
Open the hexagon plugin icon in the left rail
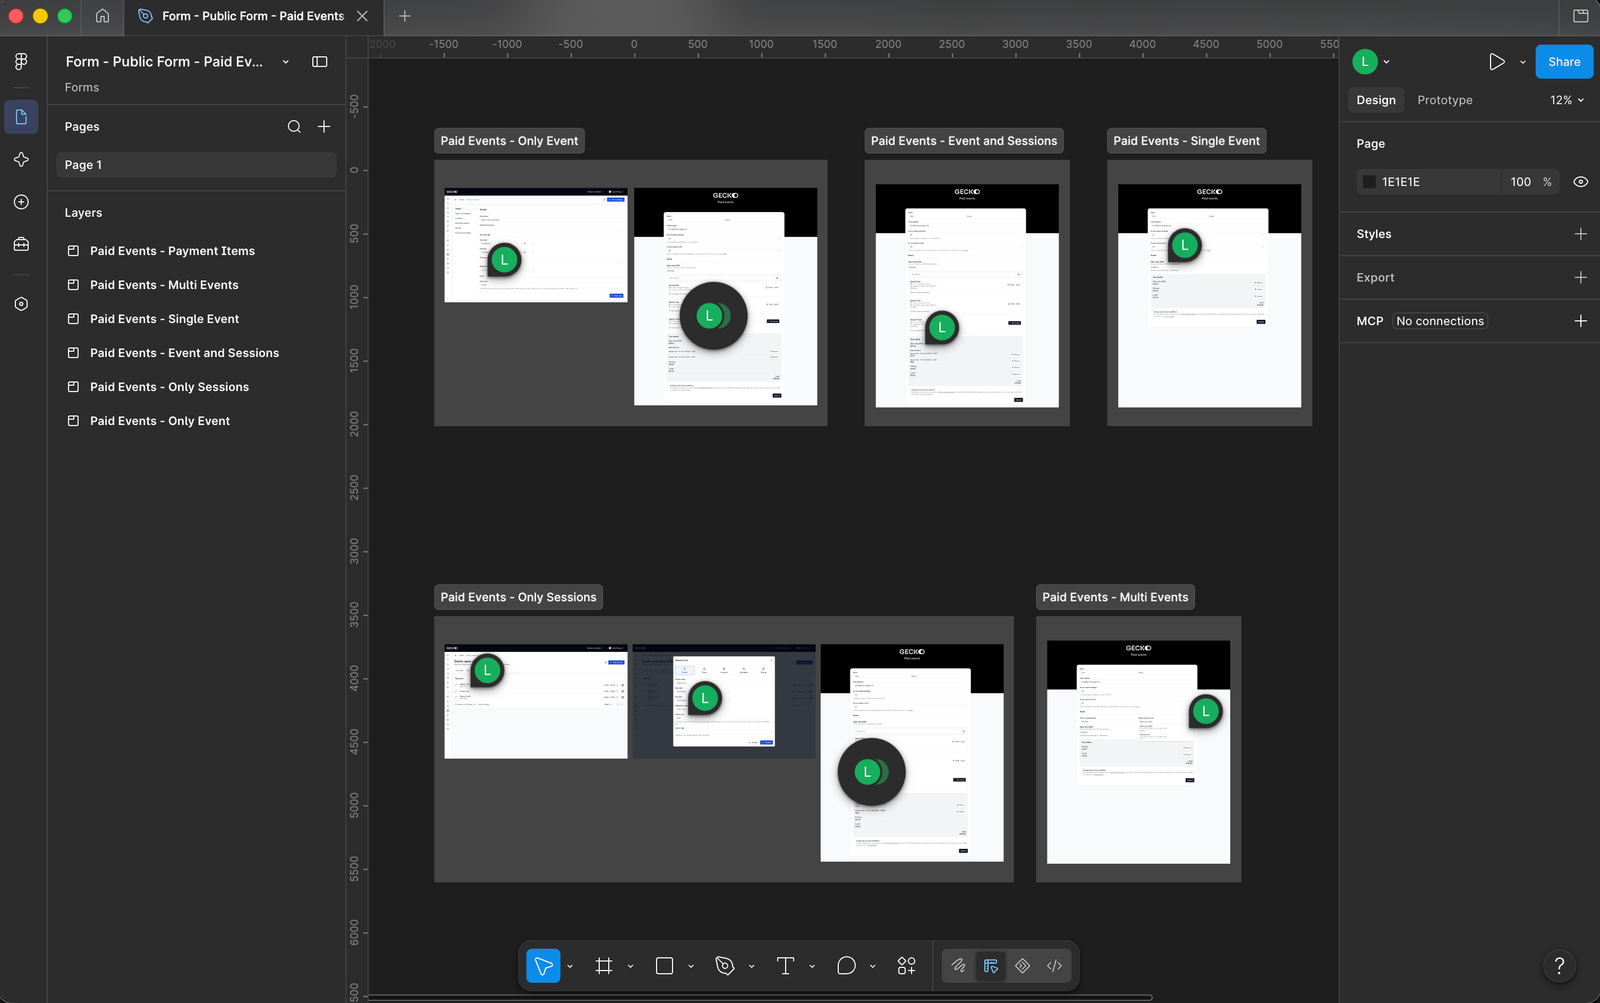pos(21,304)
